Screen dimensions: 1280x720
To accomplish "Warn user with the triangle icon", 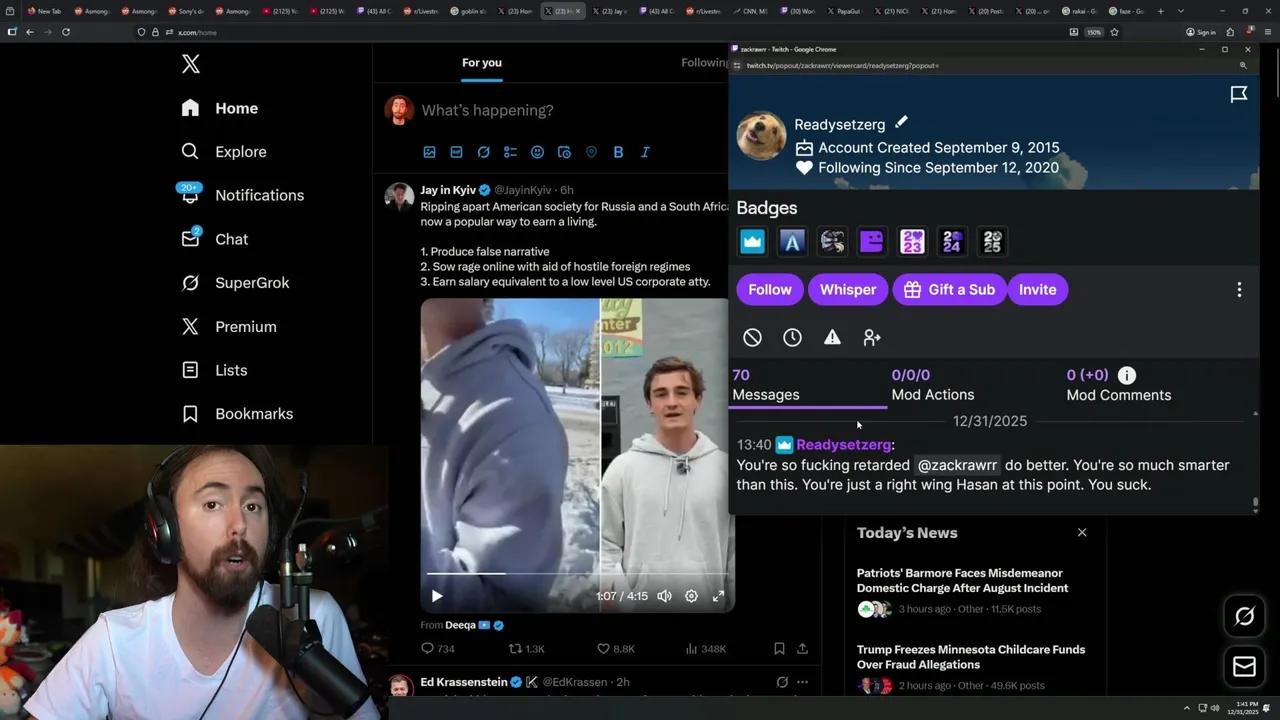I will pyautogui.click(x=832, y=338).
